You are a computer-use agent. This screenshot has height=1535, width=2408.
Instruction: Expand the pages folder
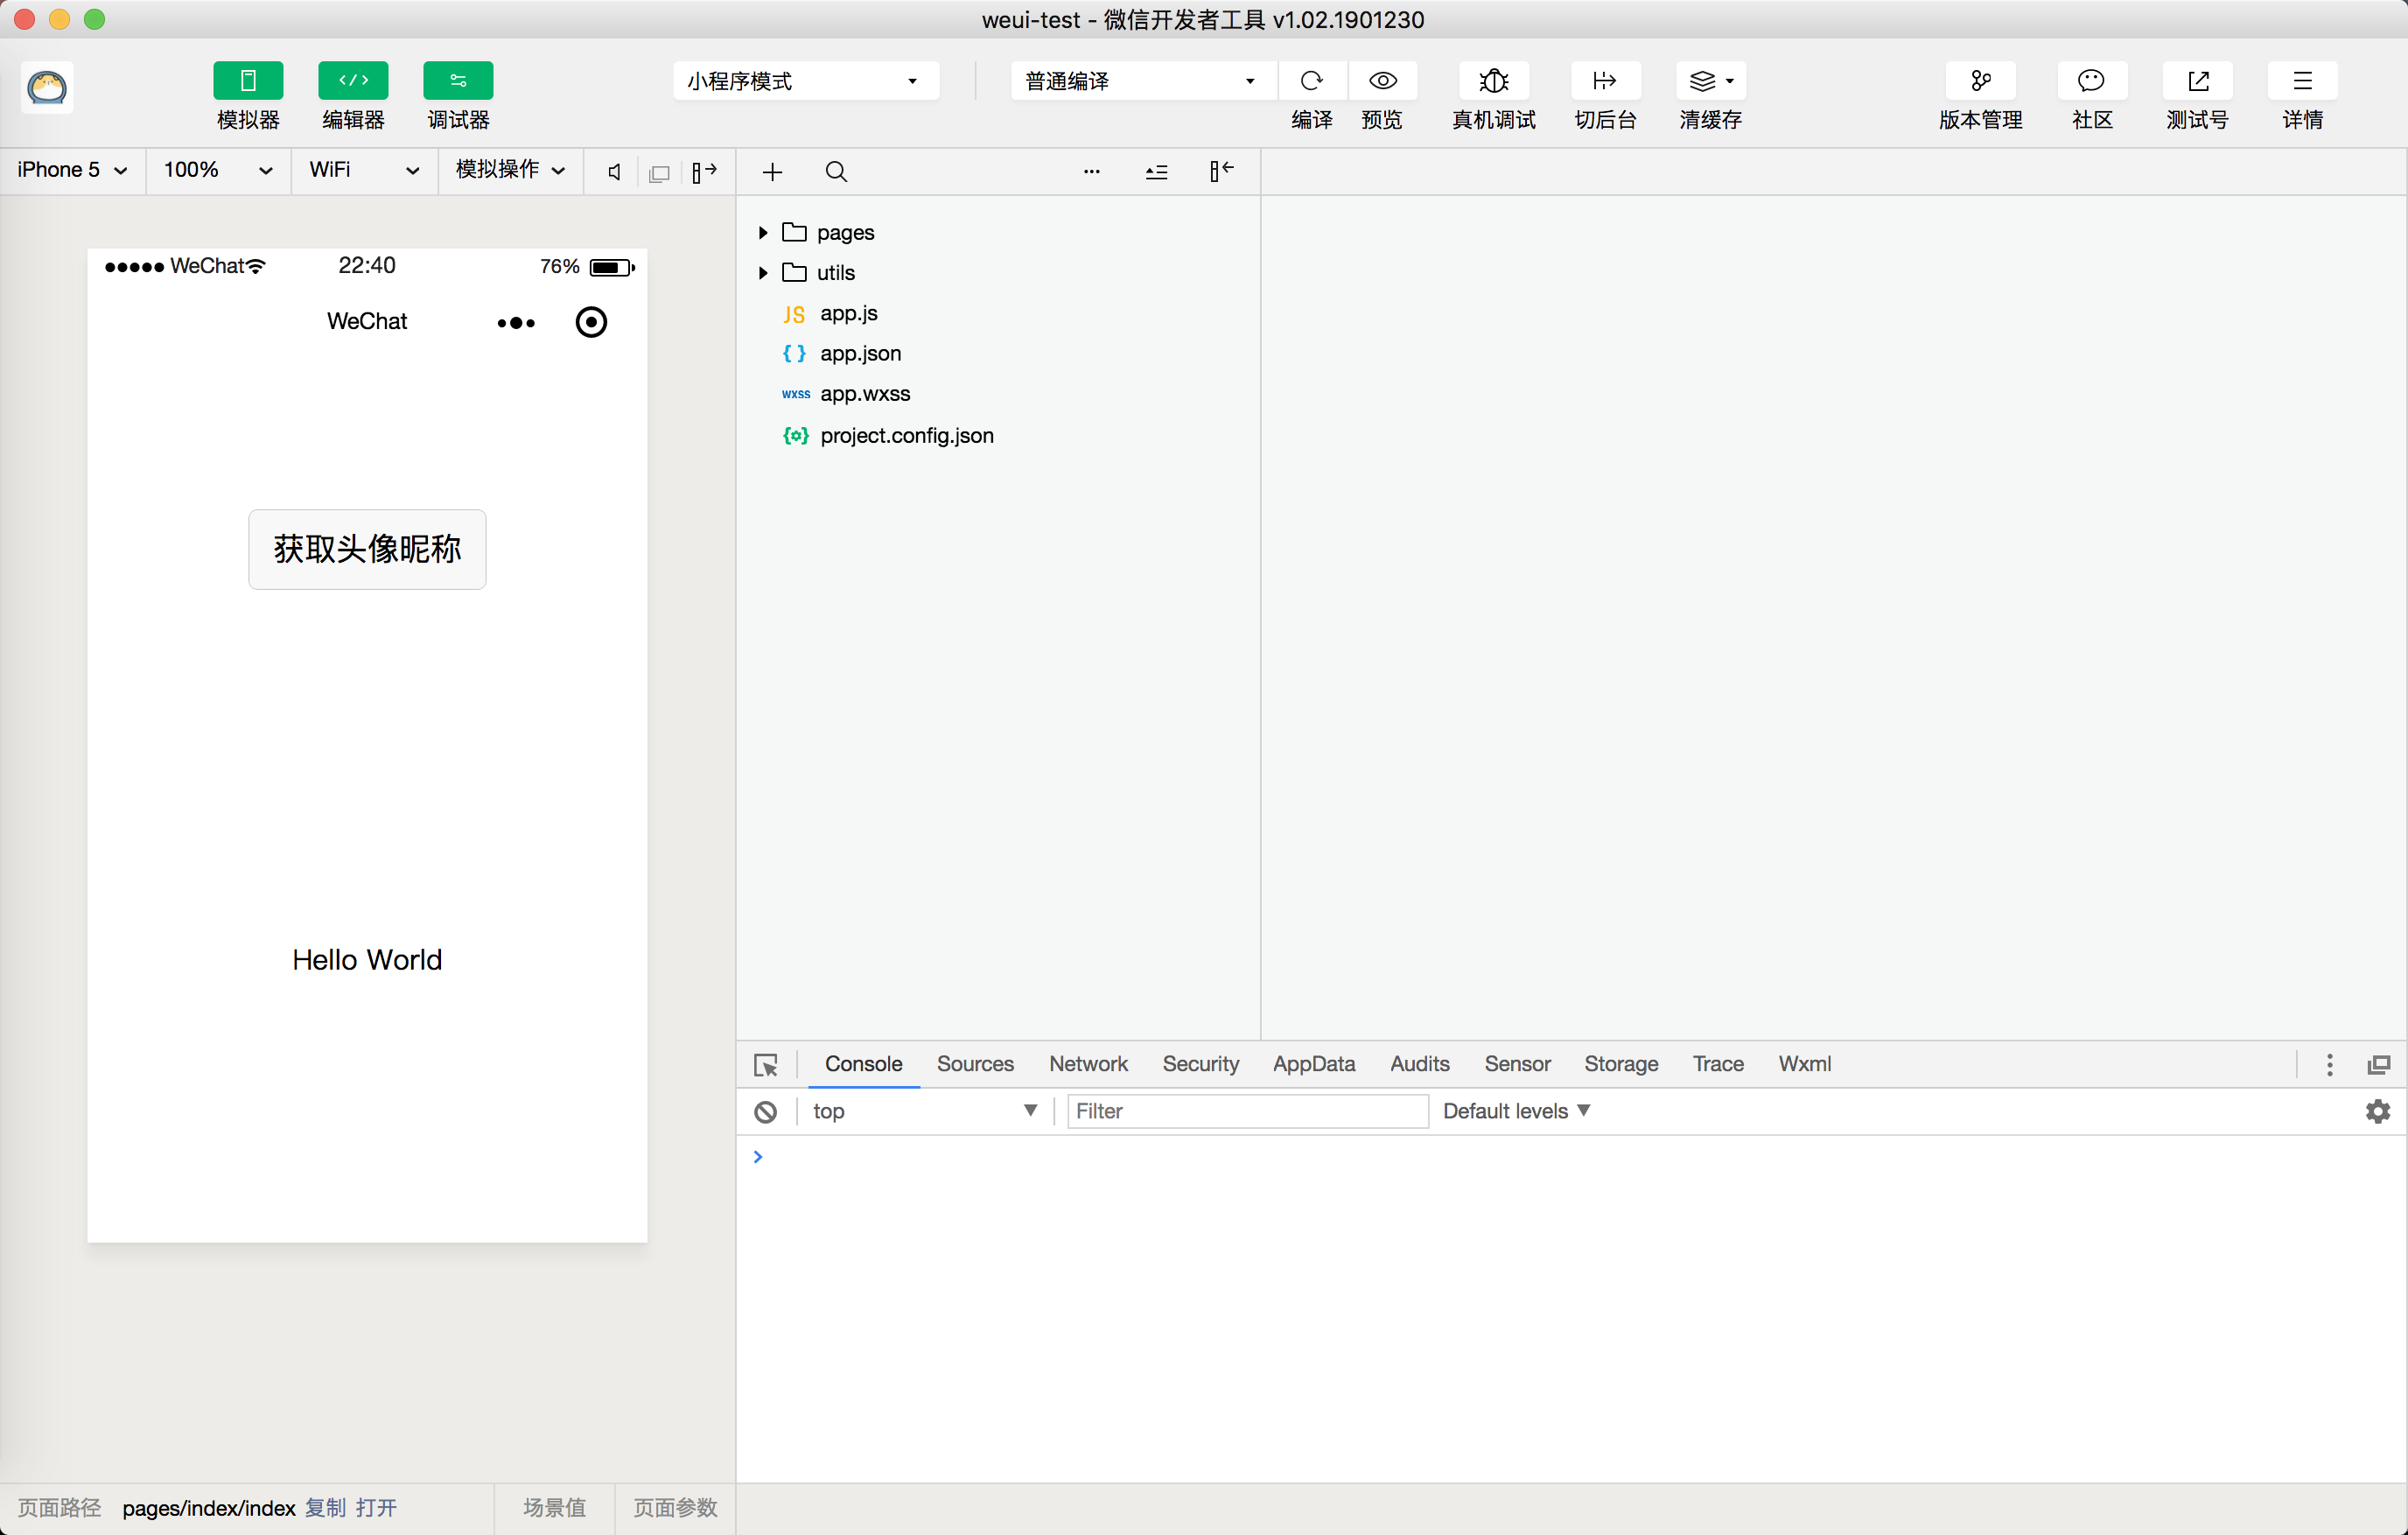pos(763,232)
